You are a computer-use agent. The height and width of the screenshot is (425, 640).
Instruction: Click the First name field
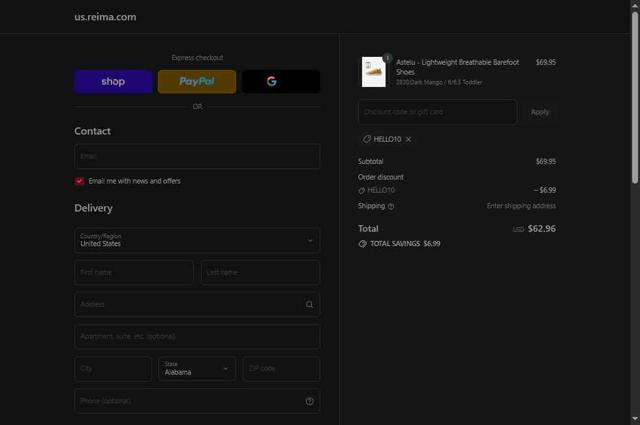[x=134, y=272]
